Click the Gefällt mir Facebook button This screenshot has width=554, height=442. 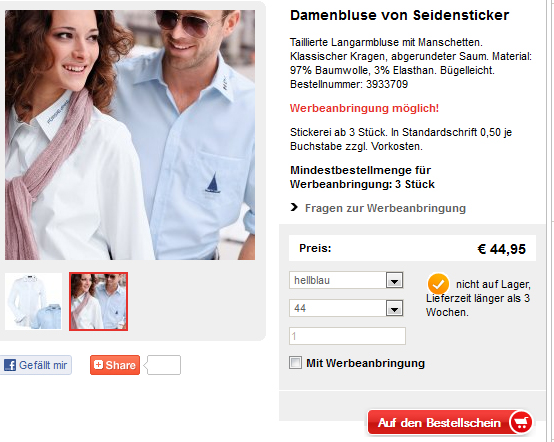point(36,365)
